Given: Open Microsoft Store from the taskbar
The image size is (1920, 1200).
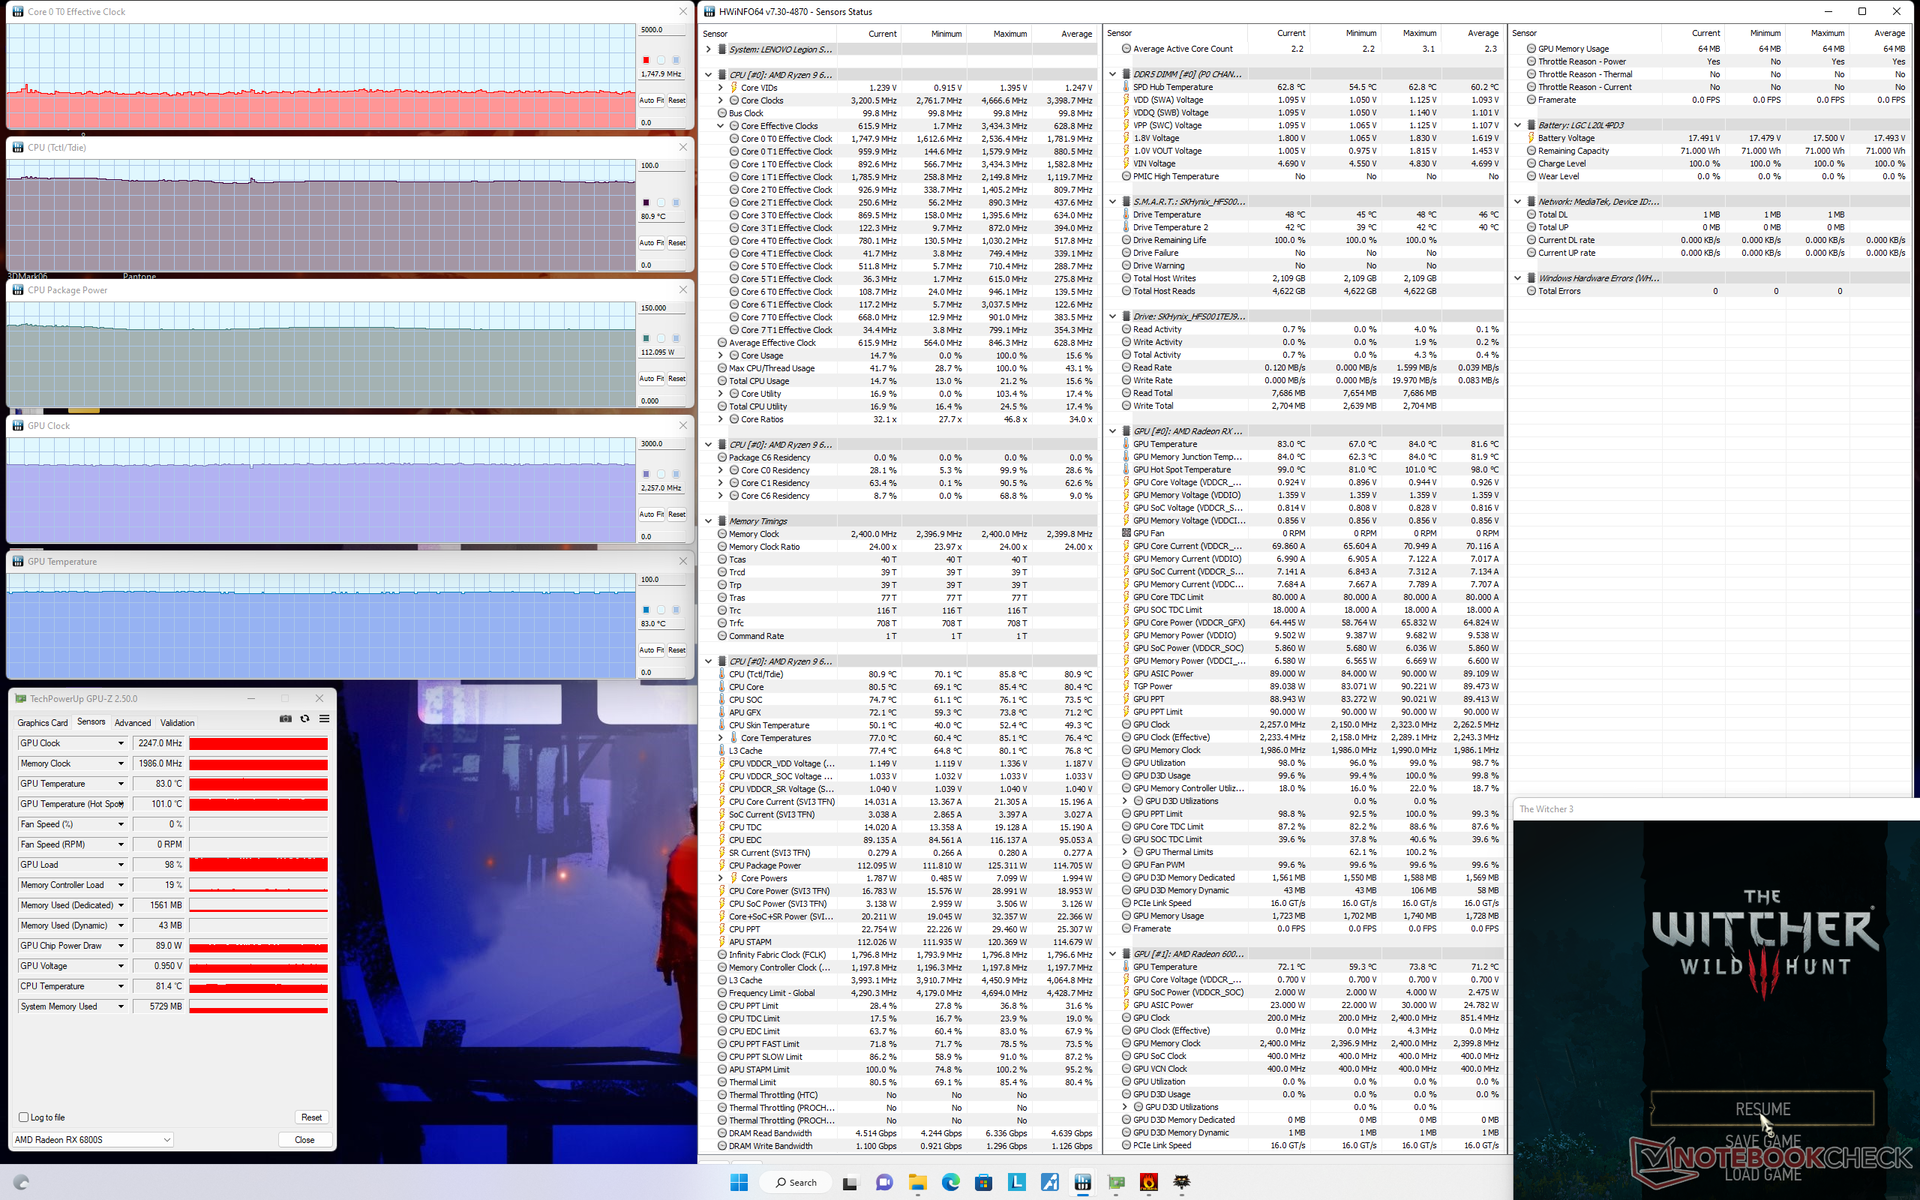Looking at the screenshot, I should [x=983, y=1182].
